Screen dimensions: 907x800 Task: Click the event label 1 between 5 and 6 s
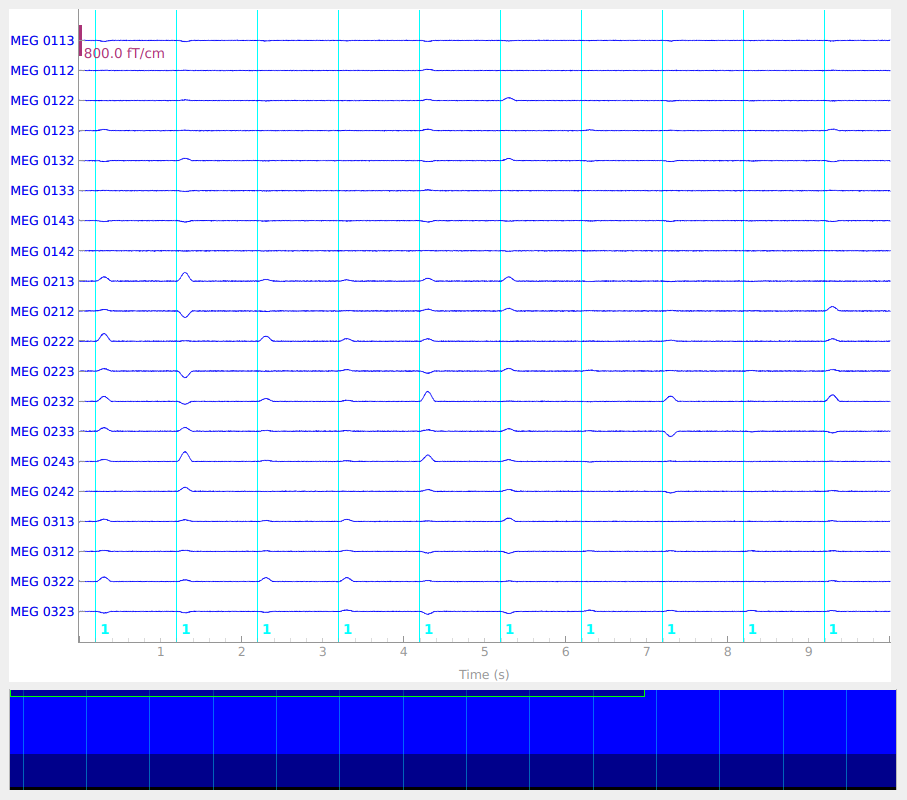tap(509, 629)
